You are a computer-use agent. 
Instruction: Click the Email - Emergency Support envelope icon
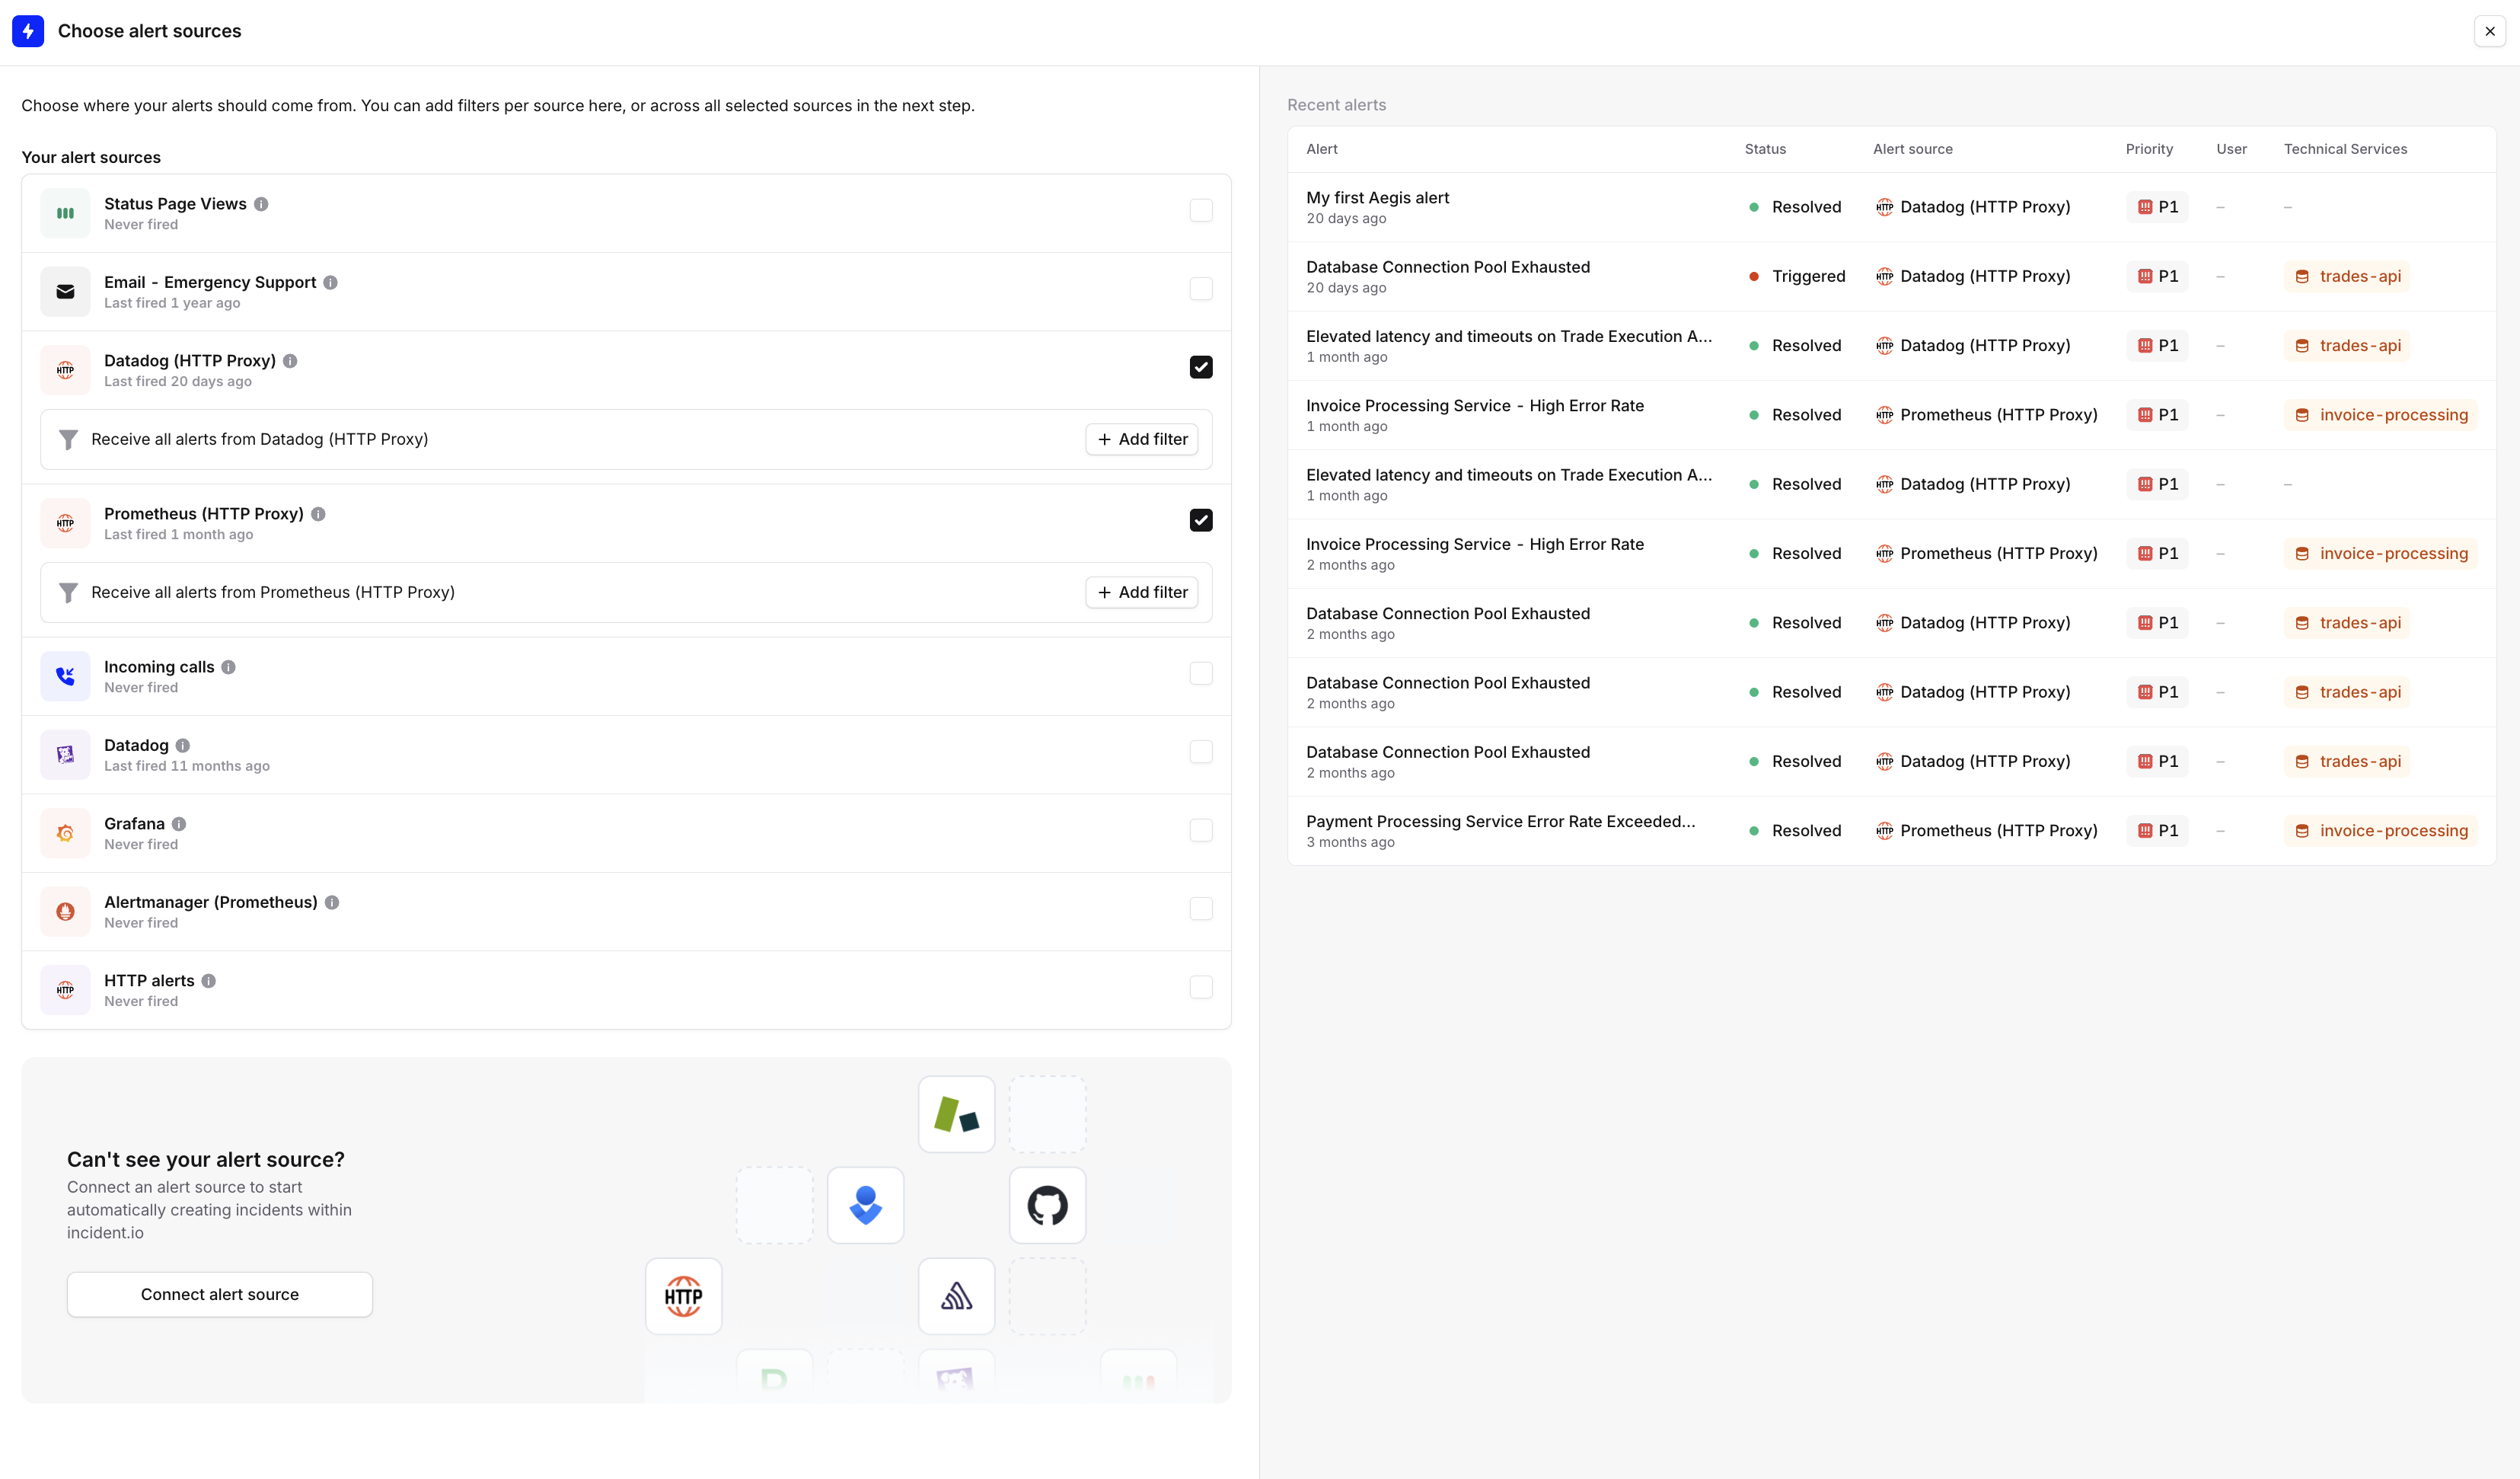click(x=65, y=292)
